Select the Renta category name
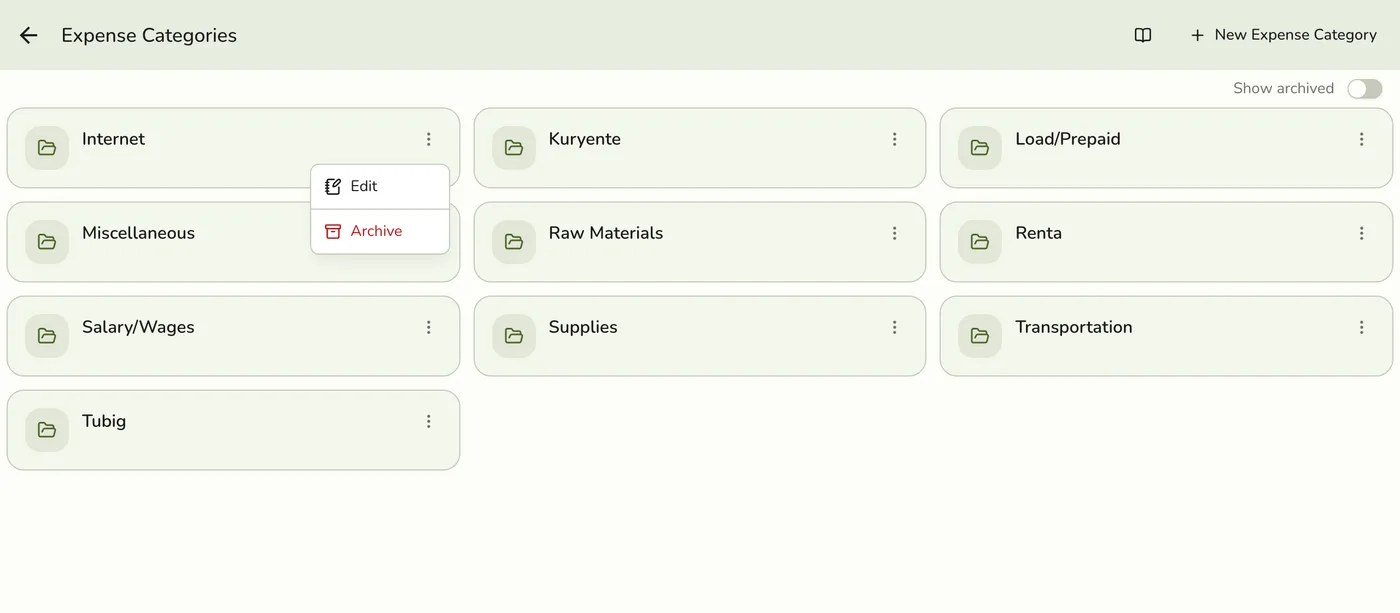This screenshot has height=613, width=1400. (1038, 233)
